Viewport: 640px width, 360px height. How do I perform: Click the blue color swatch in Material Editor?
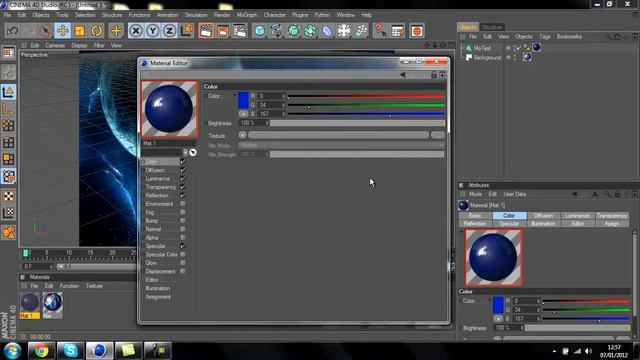(x=243, y=100)
